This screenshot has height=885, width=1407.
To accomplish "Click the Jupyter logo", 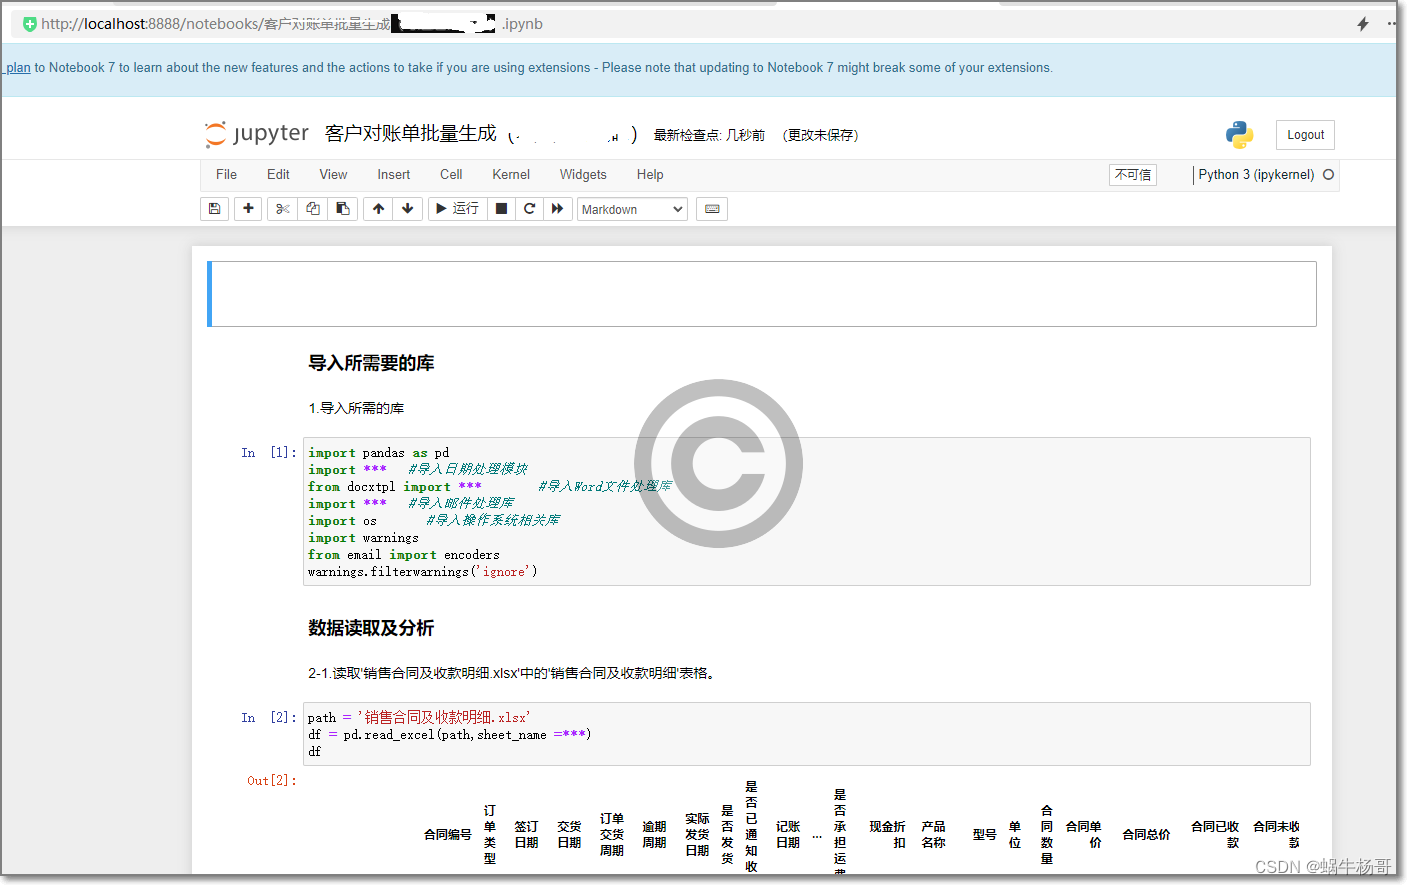I will 257,134.
